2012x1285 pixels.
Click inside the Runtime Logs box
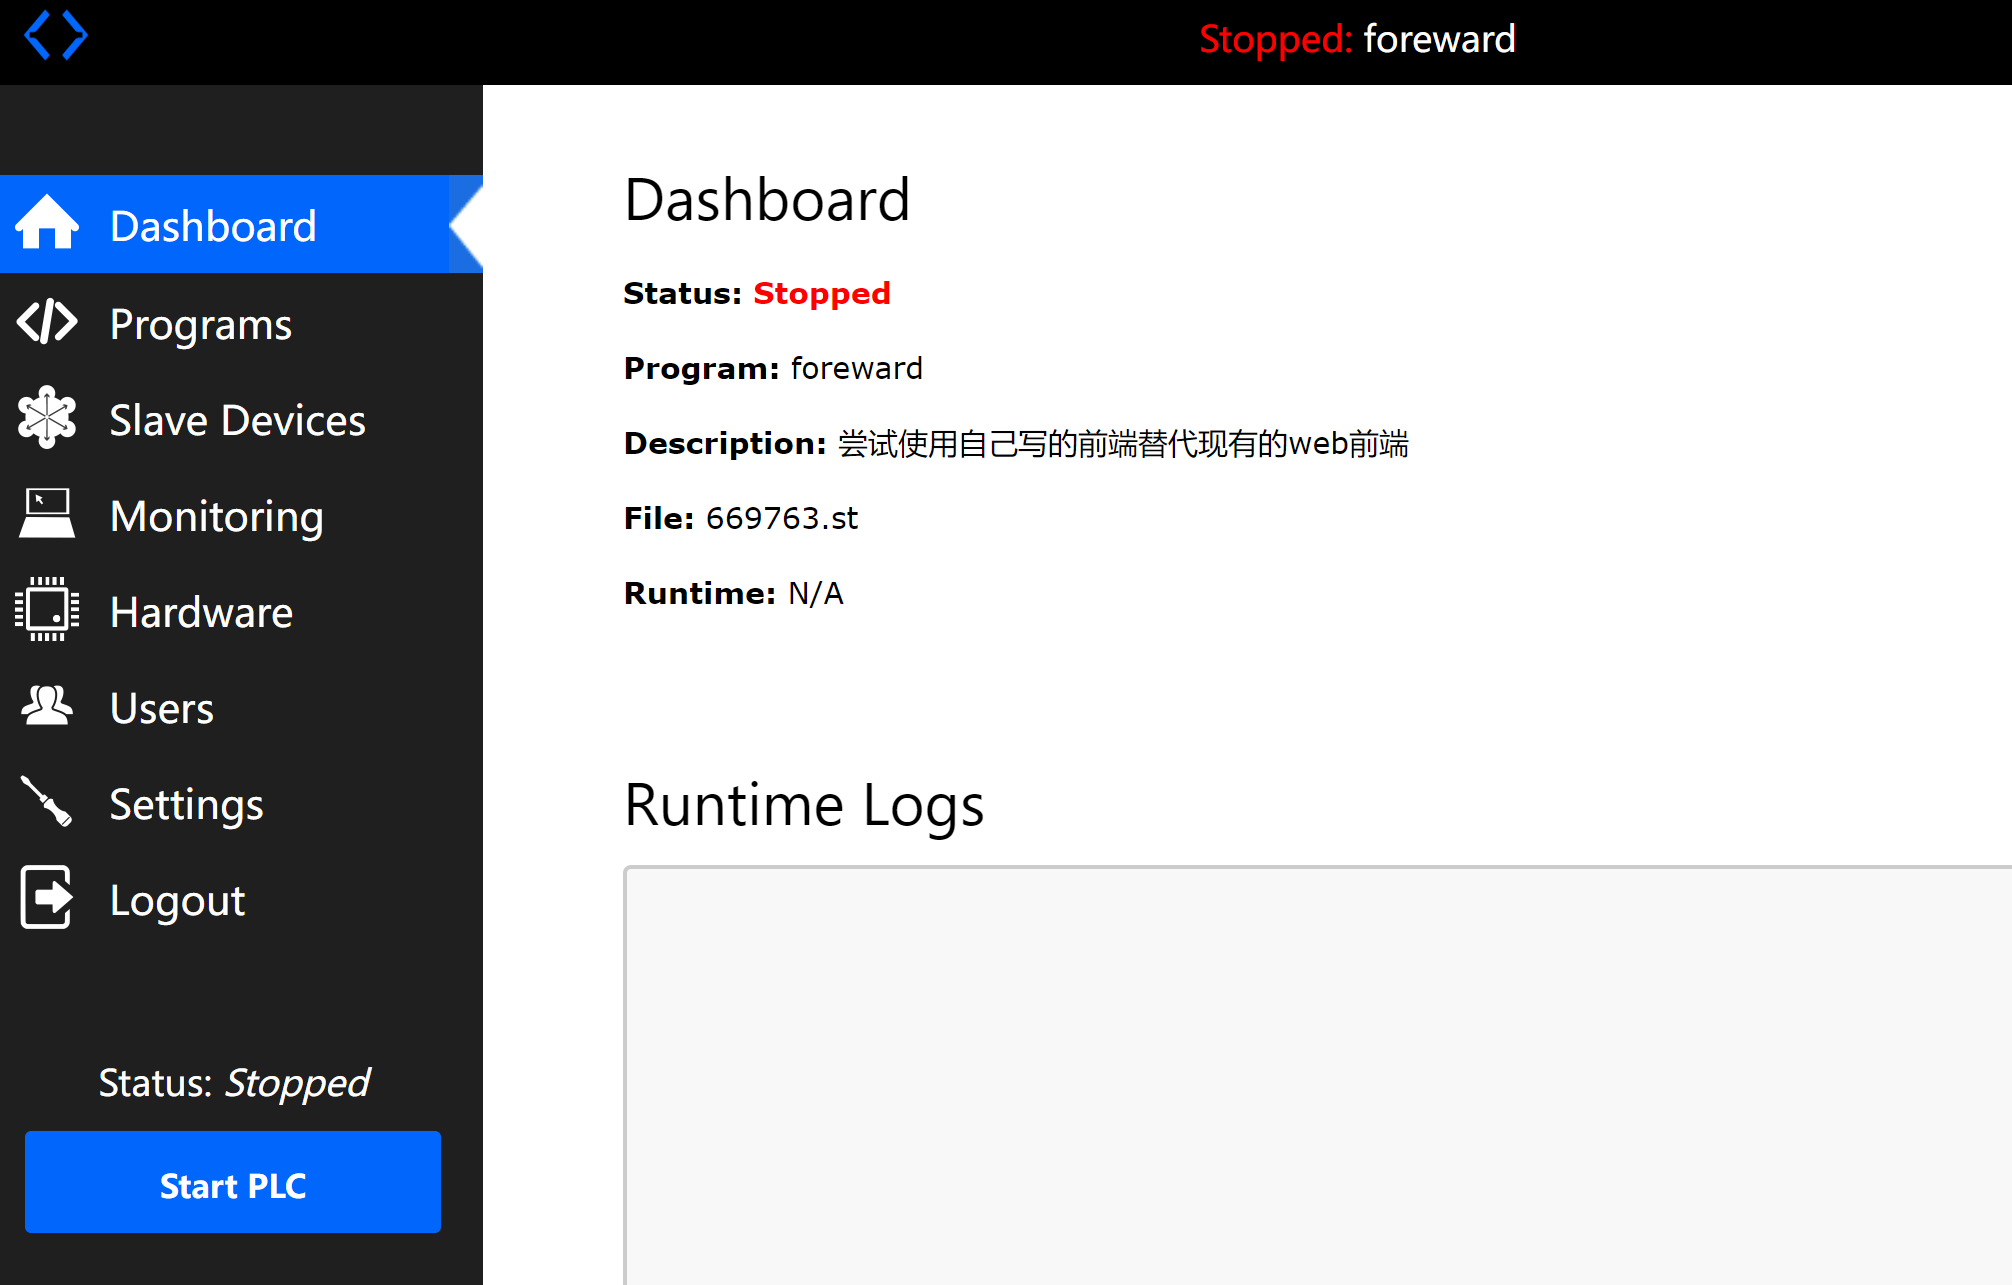pyautogui.click(x=1317, y=1075)
